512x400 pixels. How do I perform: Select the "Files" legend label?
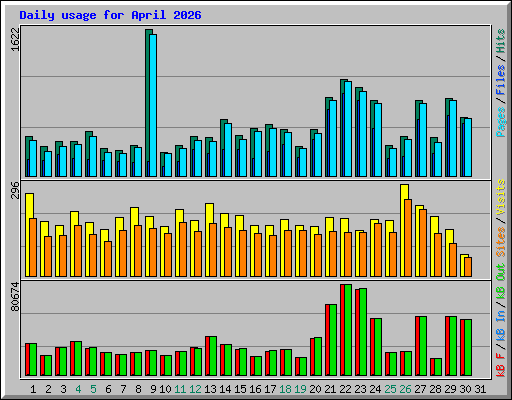coord(501,80)
